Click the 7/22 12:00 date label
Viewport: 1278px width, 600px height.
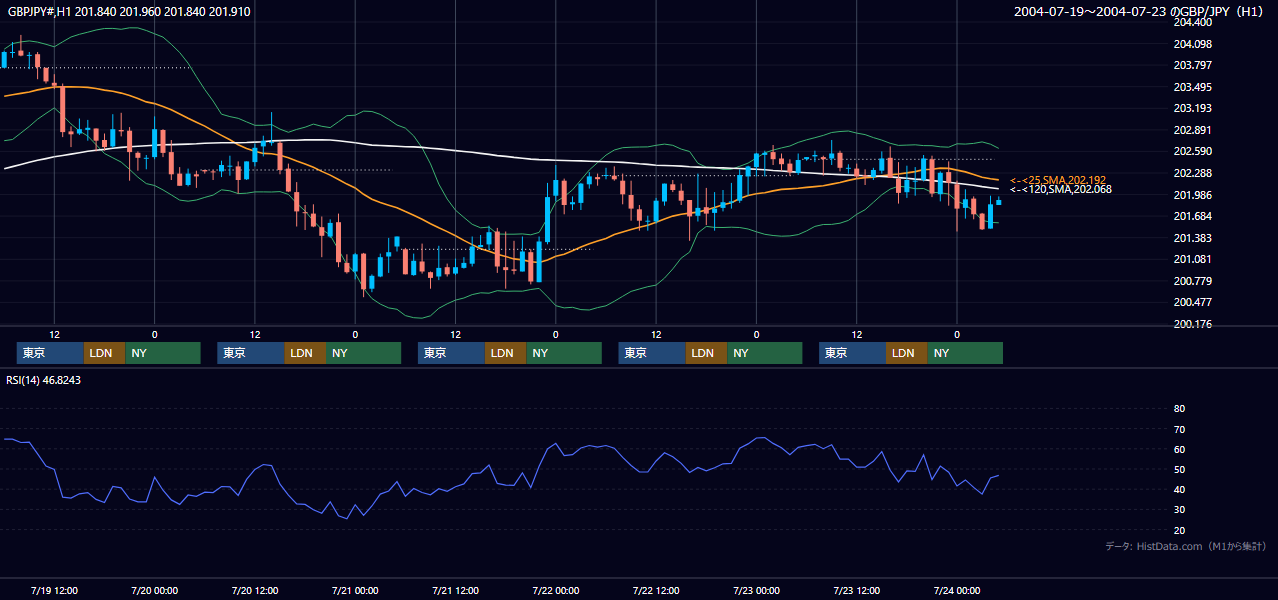pos(656,590)
